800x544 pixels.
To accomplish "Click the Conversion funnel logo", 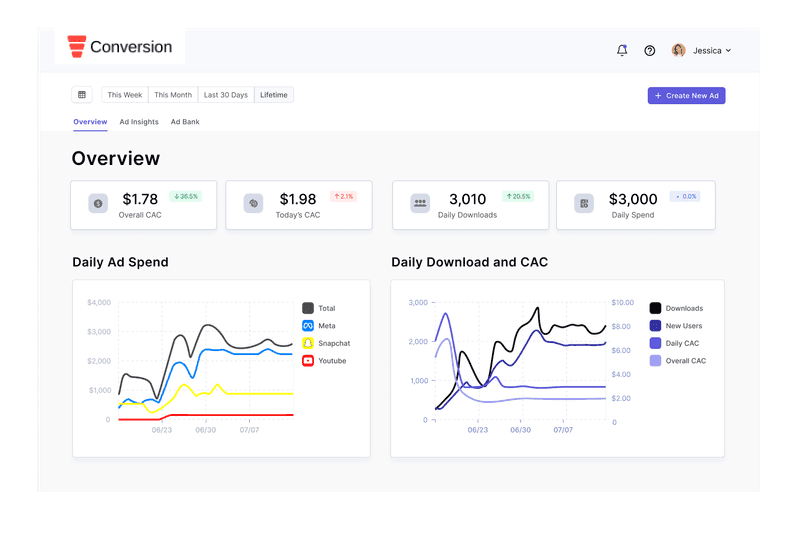I will [77, 46].
